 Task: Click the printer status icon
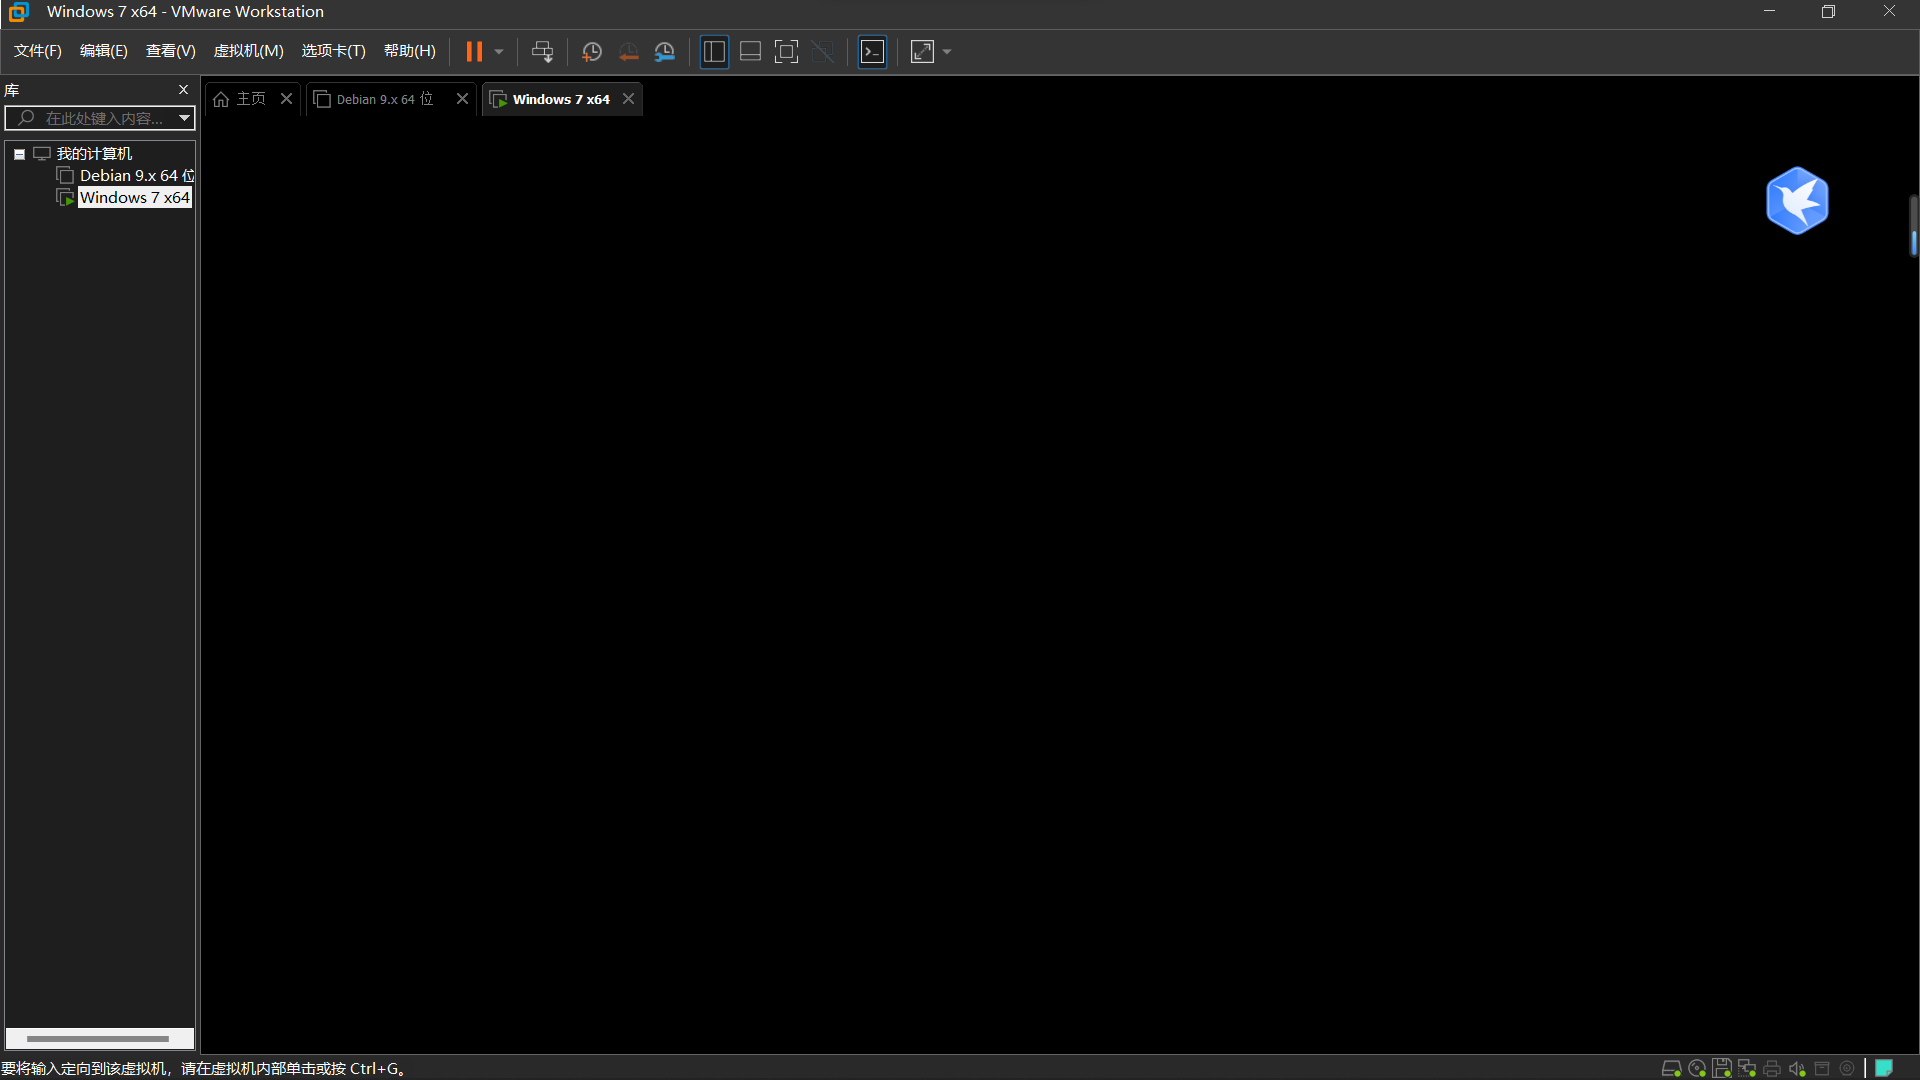click(1772, 1069)
